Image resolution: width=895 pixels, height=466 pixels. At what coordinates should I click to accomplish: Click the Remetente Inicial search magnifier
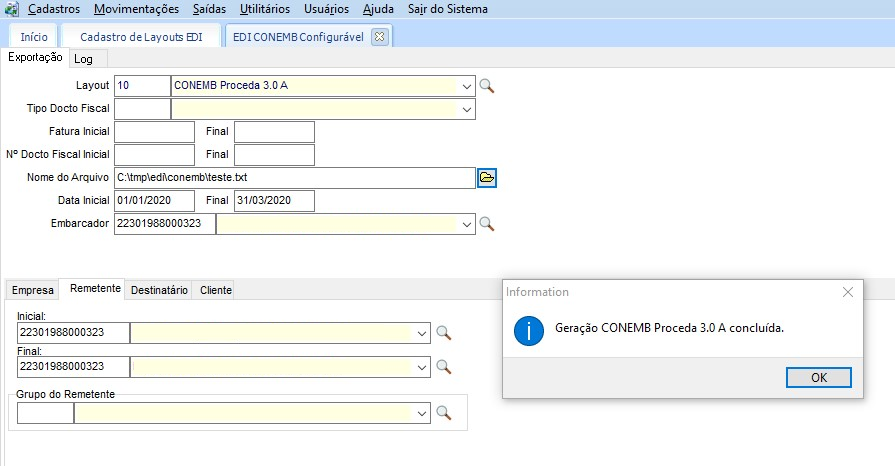pyautogui.click(x=445, y=333)
